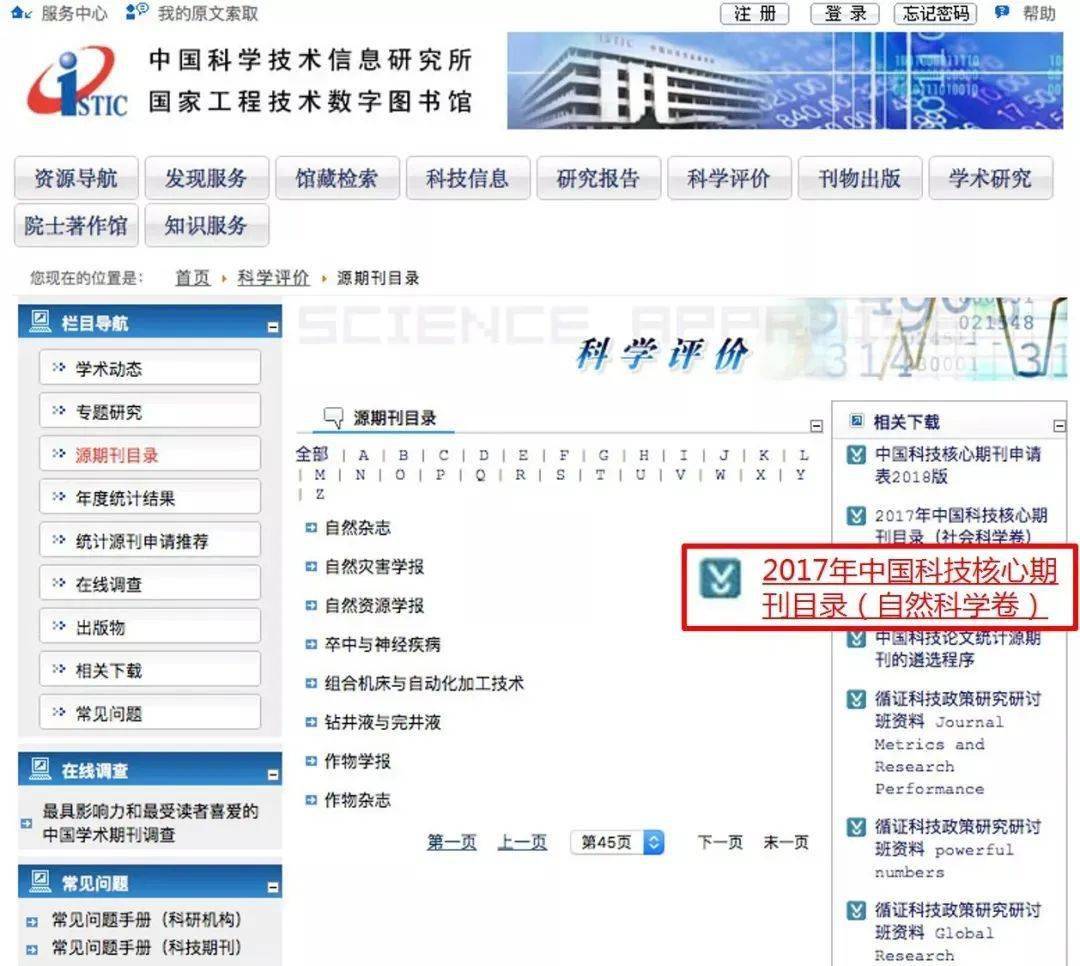Click the speech-bubble icon beside 源期刊目录
The image size is (1080, 966).
tap(331, 420)
